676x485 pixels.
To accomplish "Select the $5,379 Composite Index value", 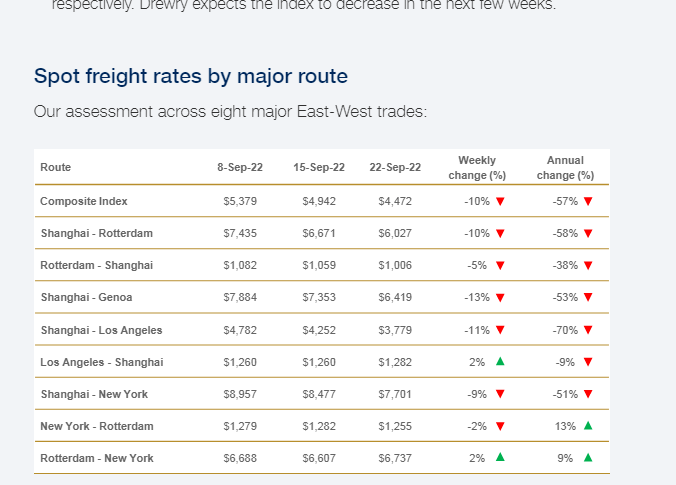I will (x=240, y=201).
